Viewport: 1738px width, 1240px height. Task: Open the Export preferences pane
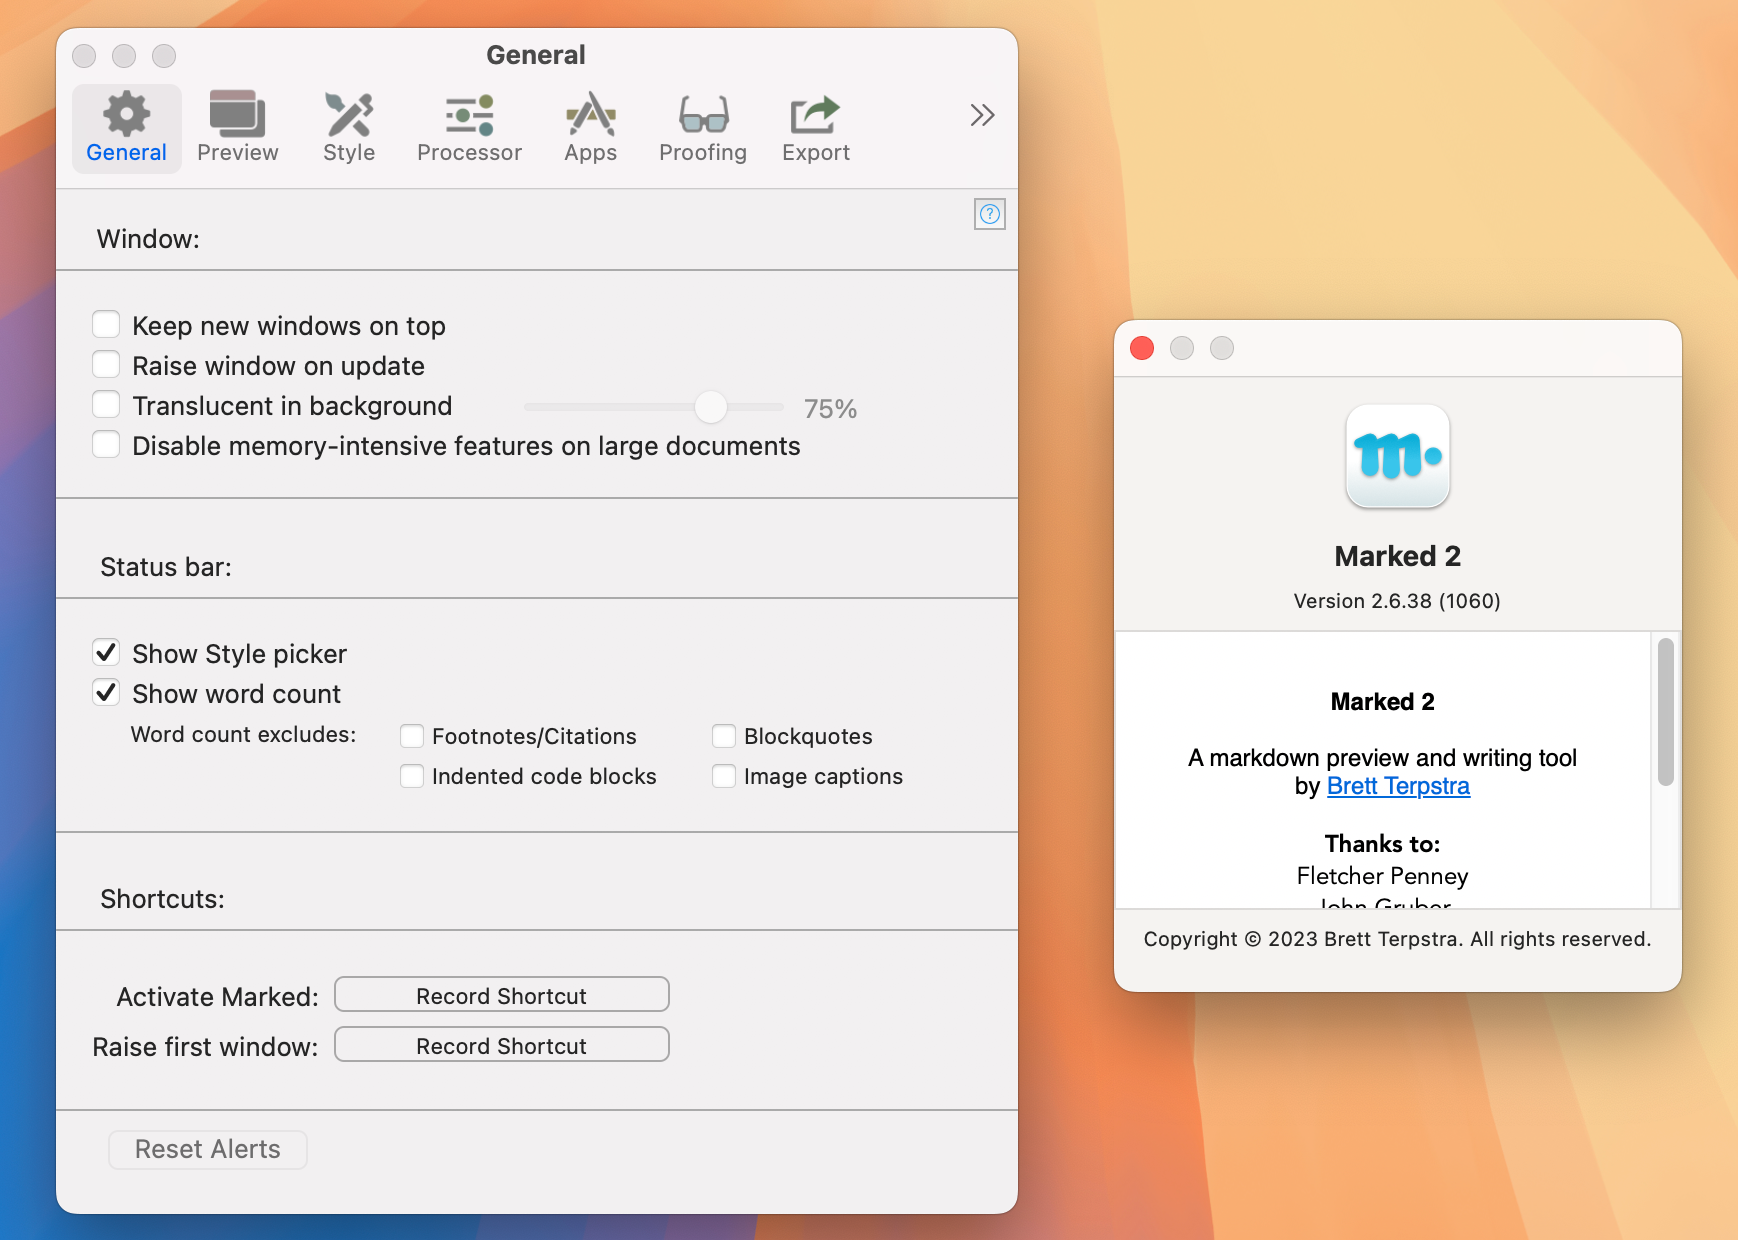[816, 128]
